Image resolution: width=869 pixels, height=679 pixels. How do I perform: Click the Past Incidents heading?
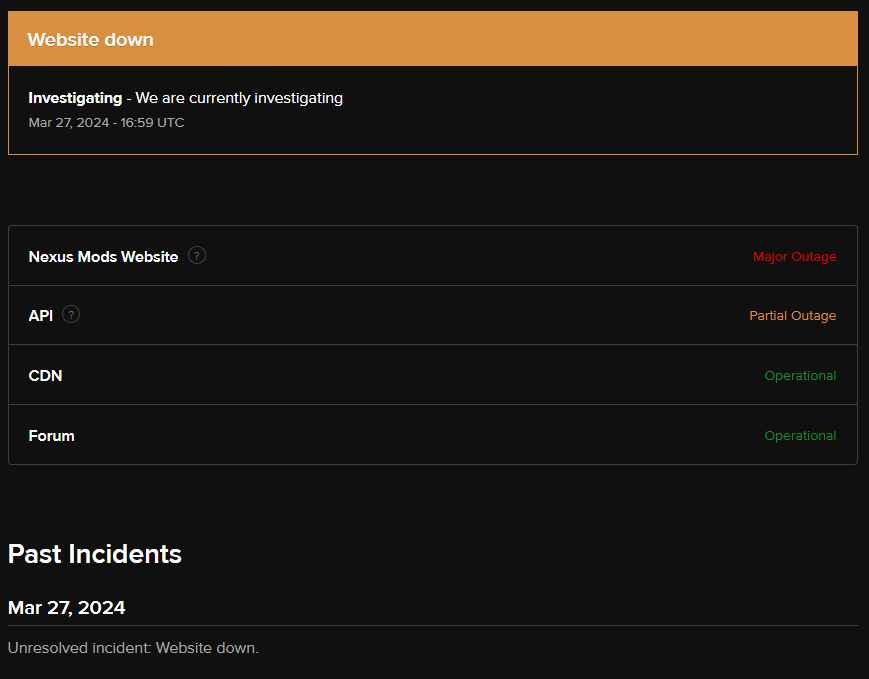click(x=95, y=554)
